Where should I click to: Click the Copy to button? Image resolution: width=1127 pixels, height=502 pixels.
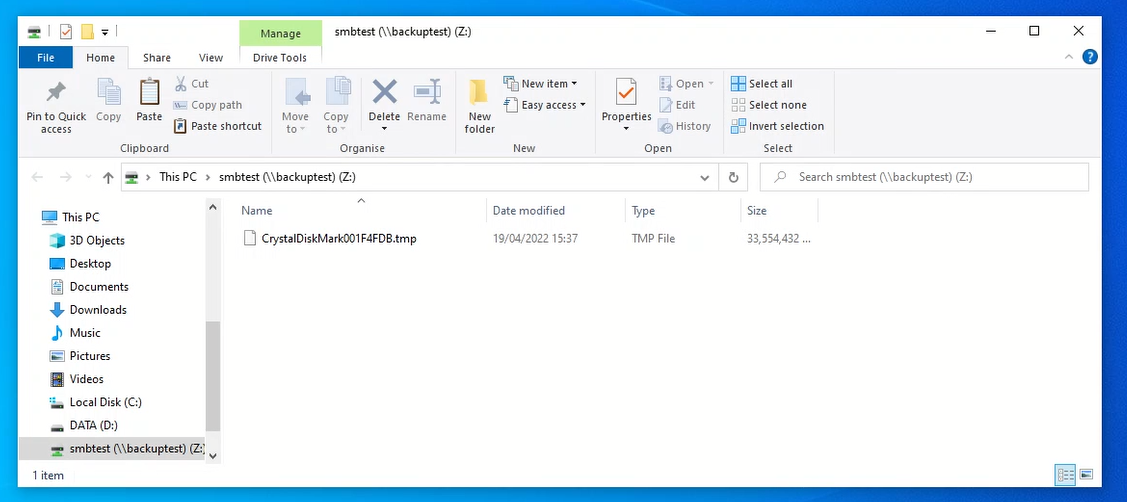[x=336, y=106]
